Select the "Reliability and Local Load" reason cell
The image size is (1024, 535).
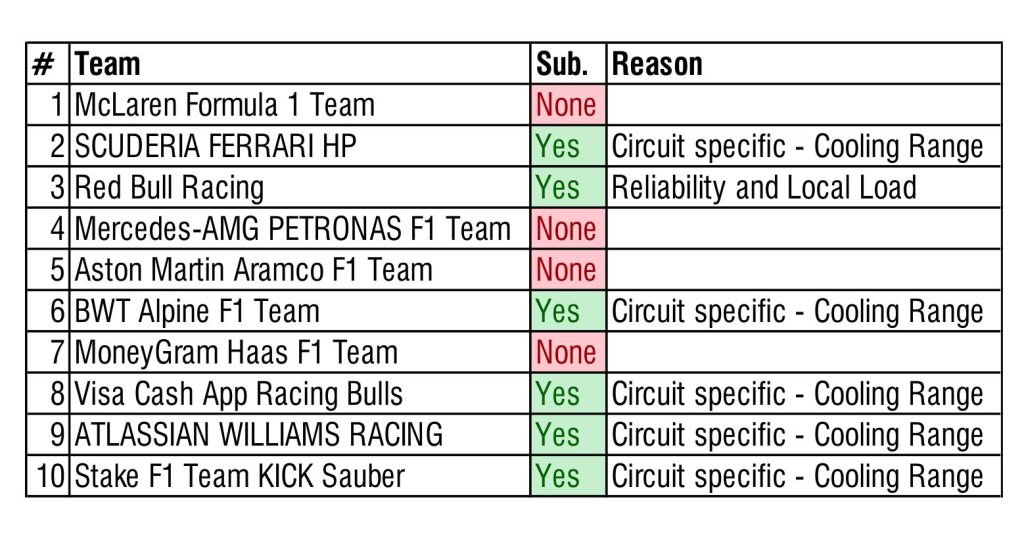pos(764,187)
